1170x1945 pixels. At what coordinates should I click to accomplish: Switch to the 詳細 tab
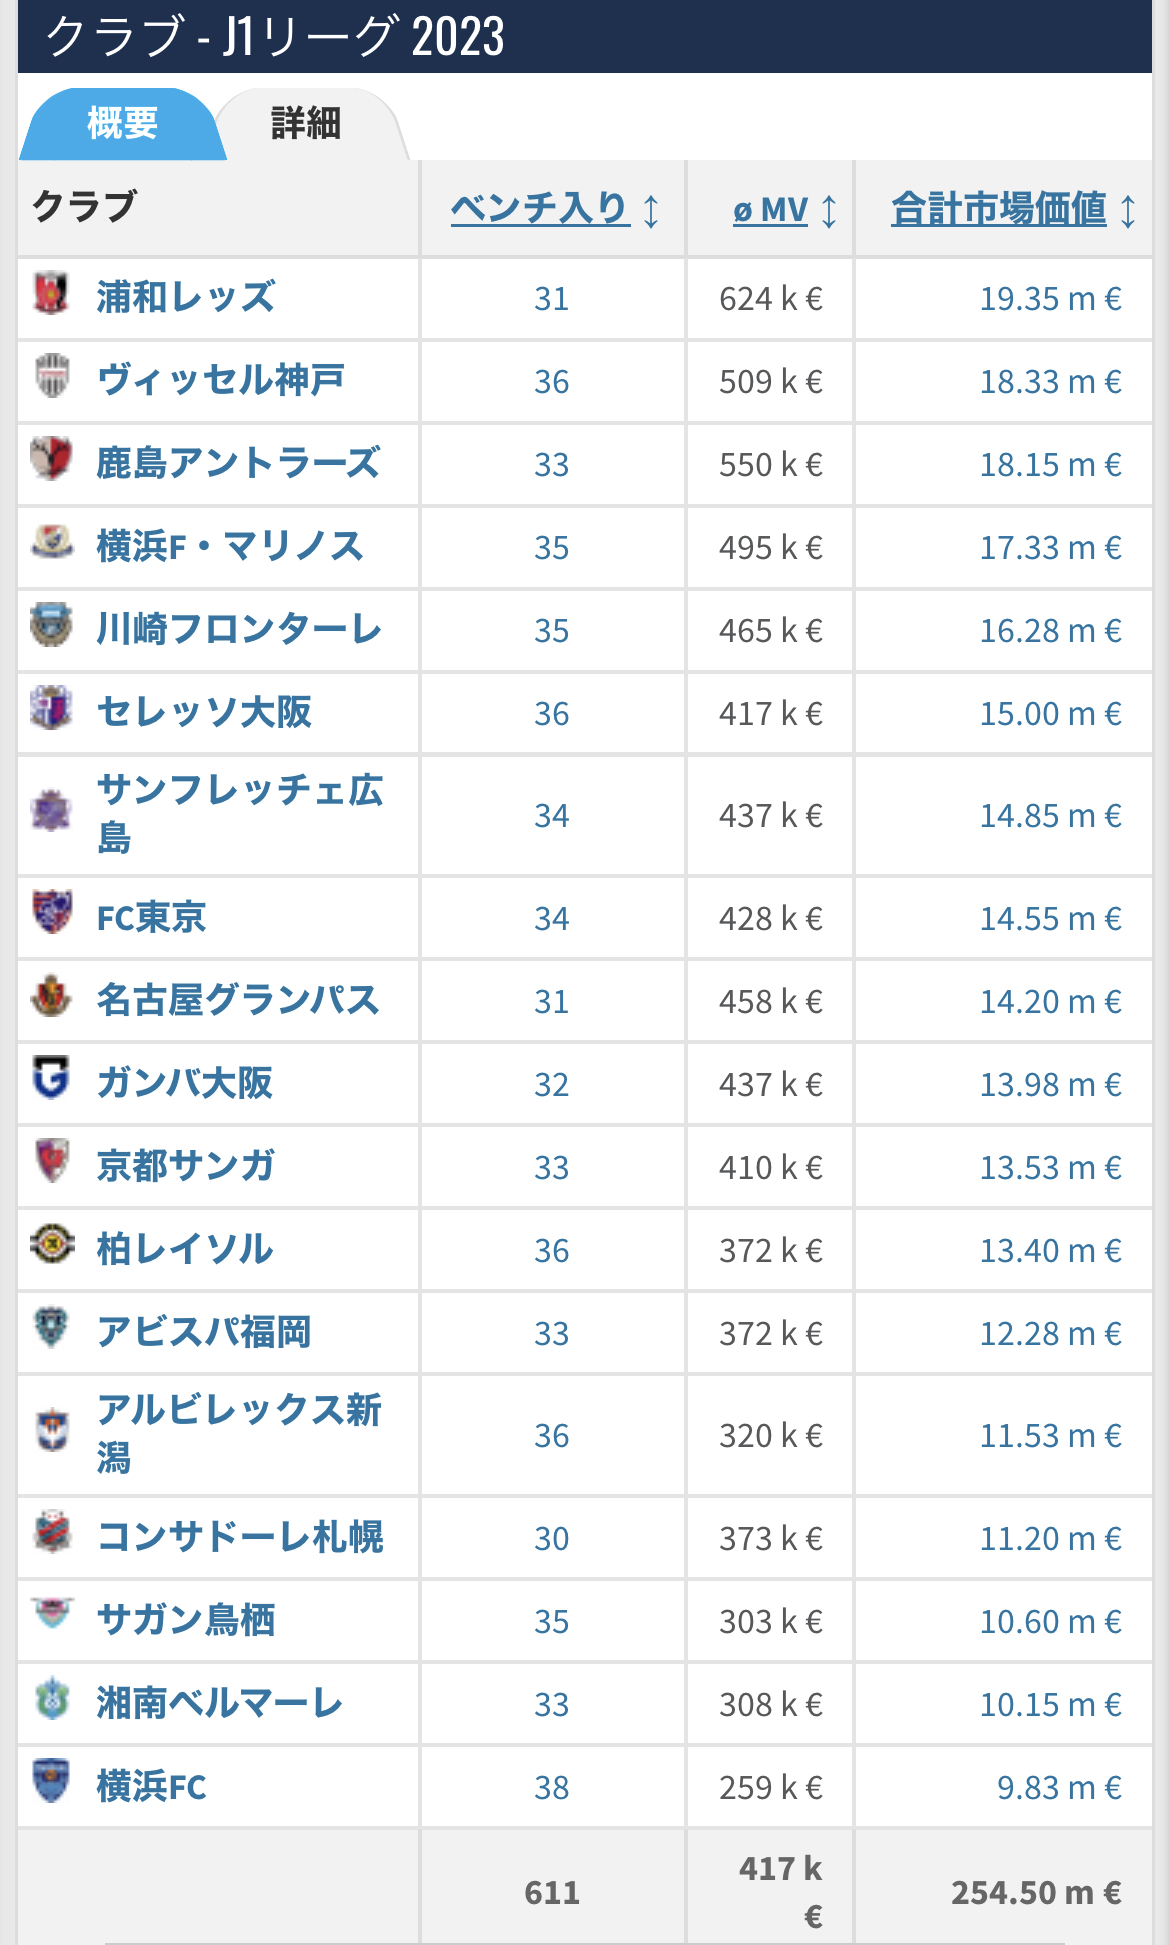306,124
